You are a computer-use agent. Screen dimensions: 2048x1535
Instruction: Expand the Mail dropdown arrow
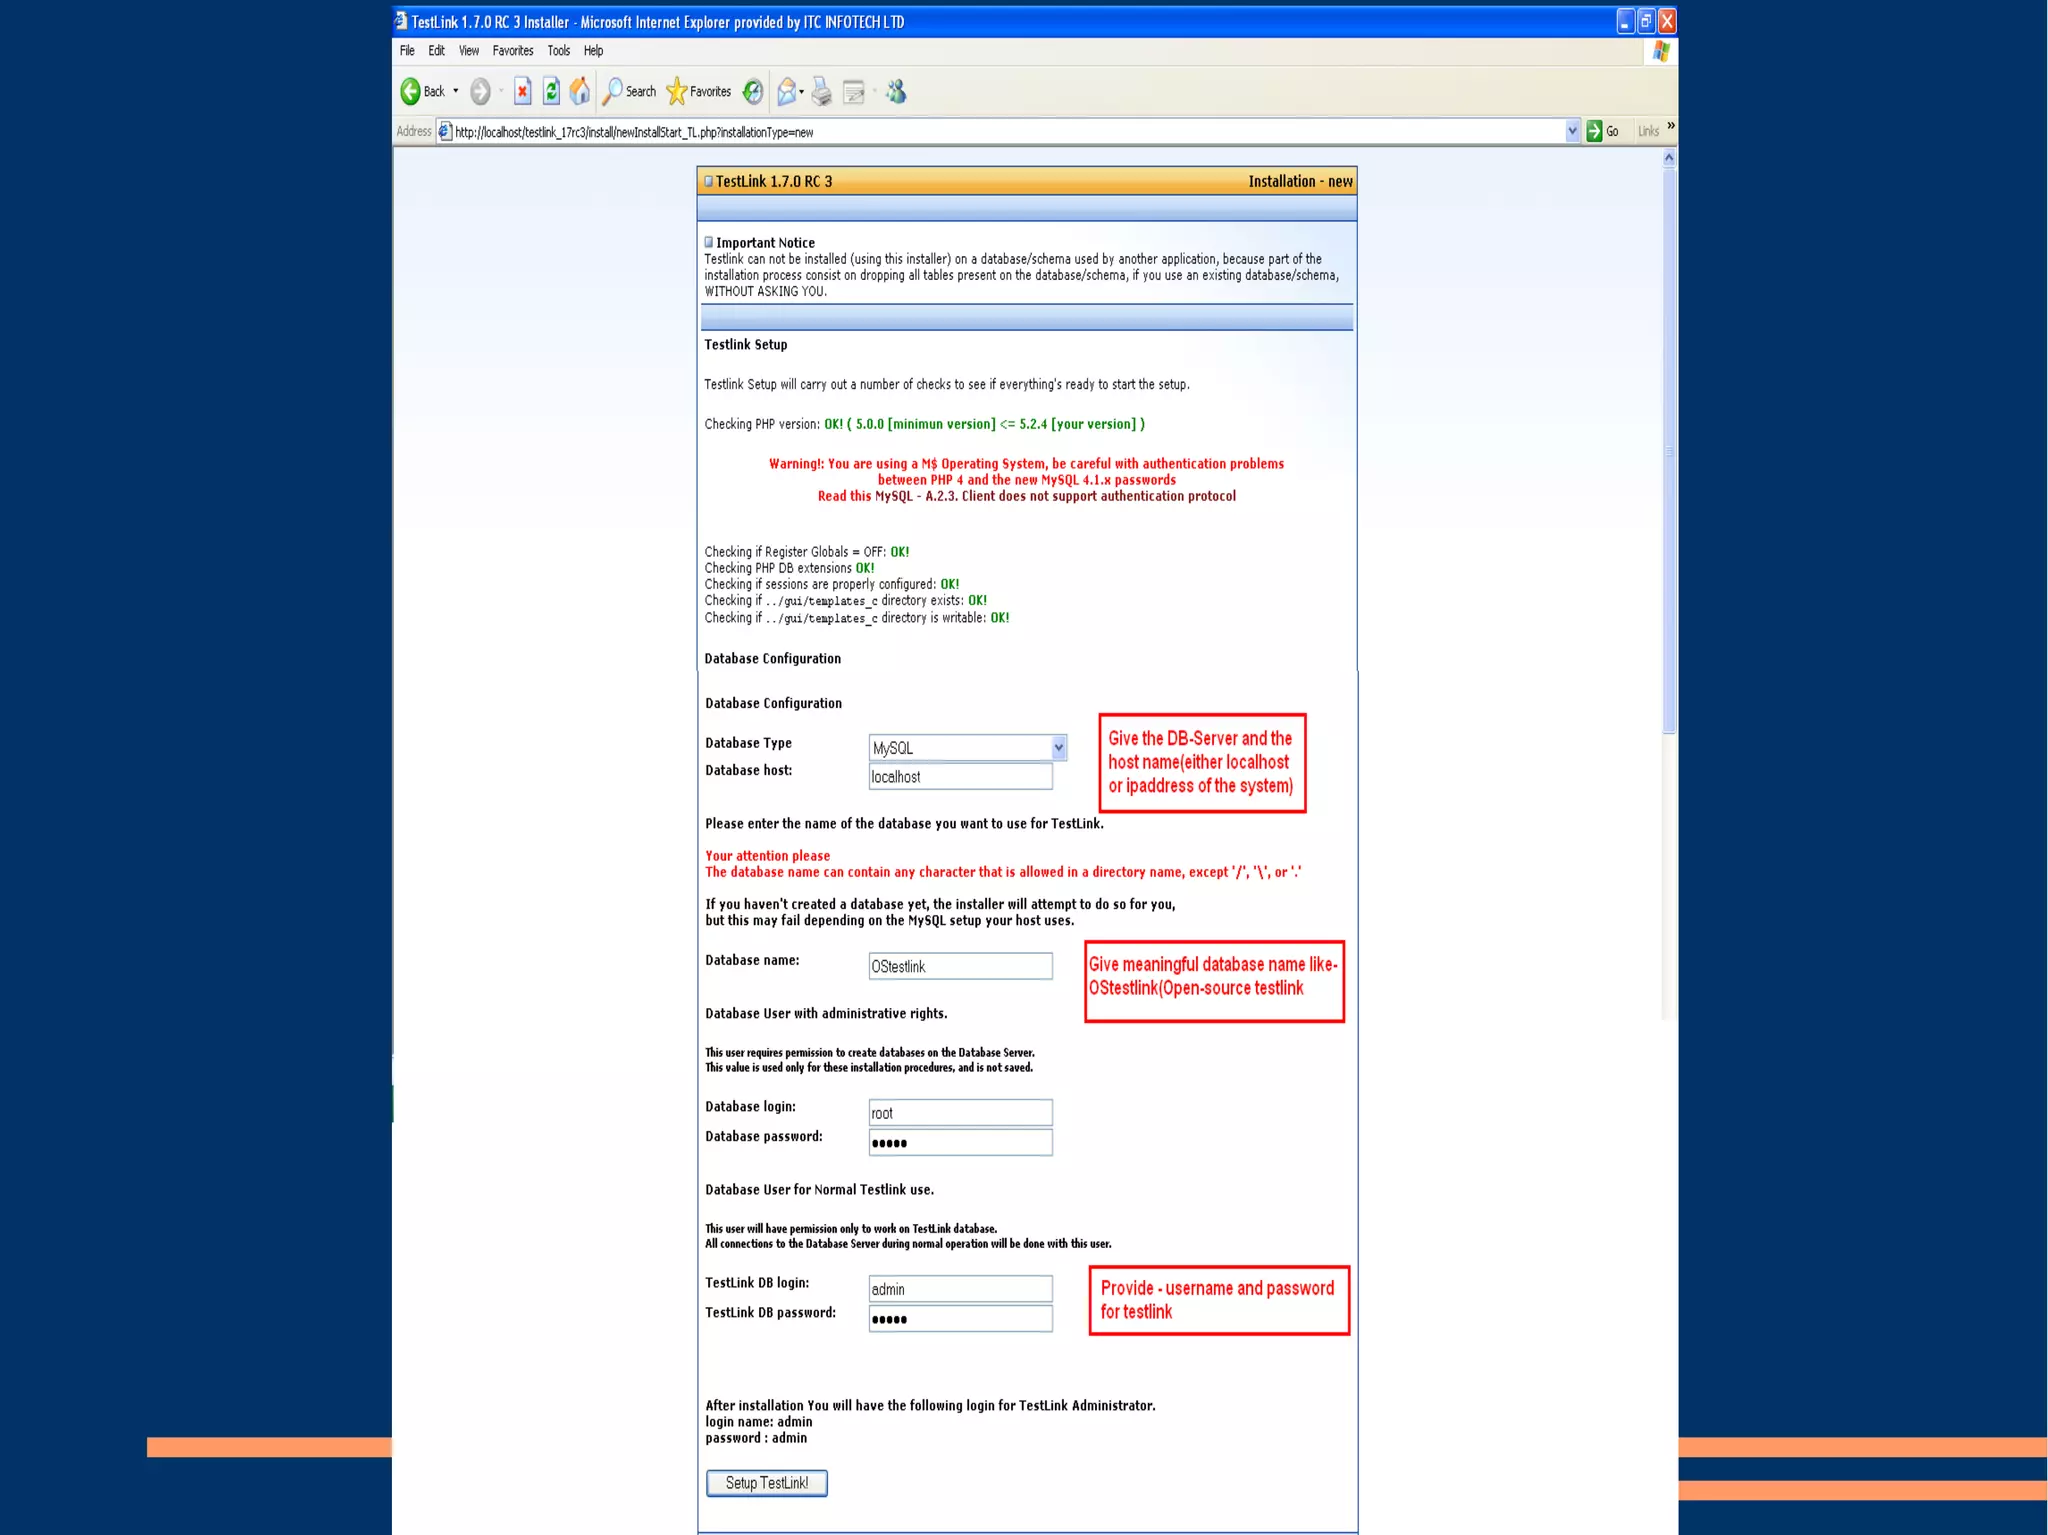pos(802,92)
